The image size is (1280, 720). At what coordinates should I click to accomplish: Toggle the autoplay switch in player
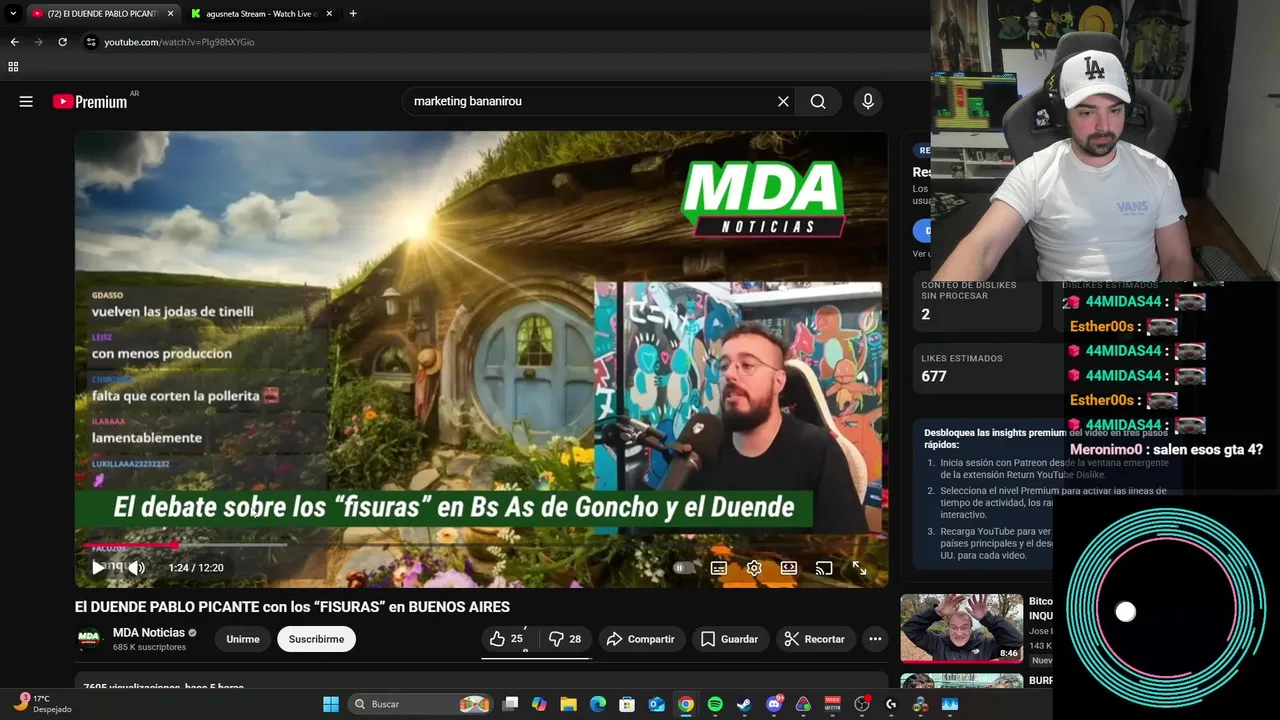[x=683, y=567]
